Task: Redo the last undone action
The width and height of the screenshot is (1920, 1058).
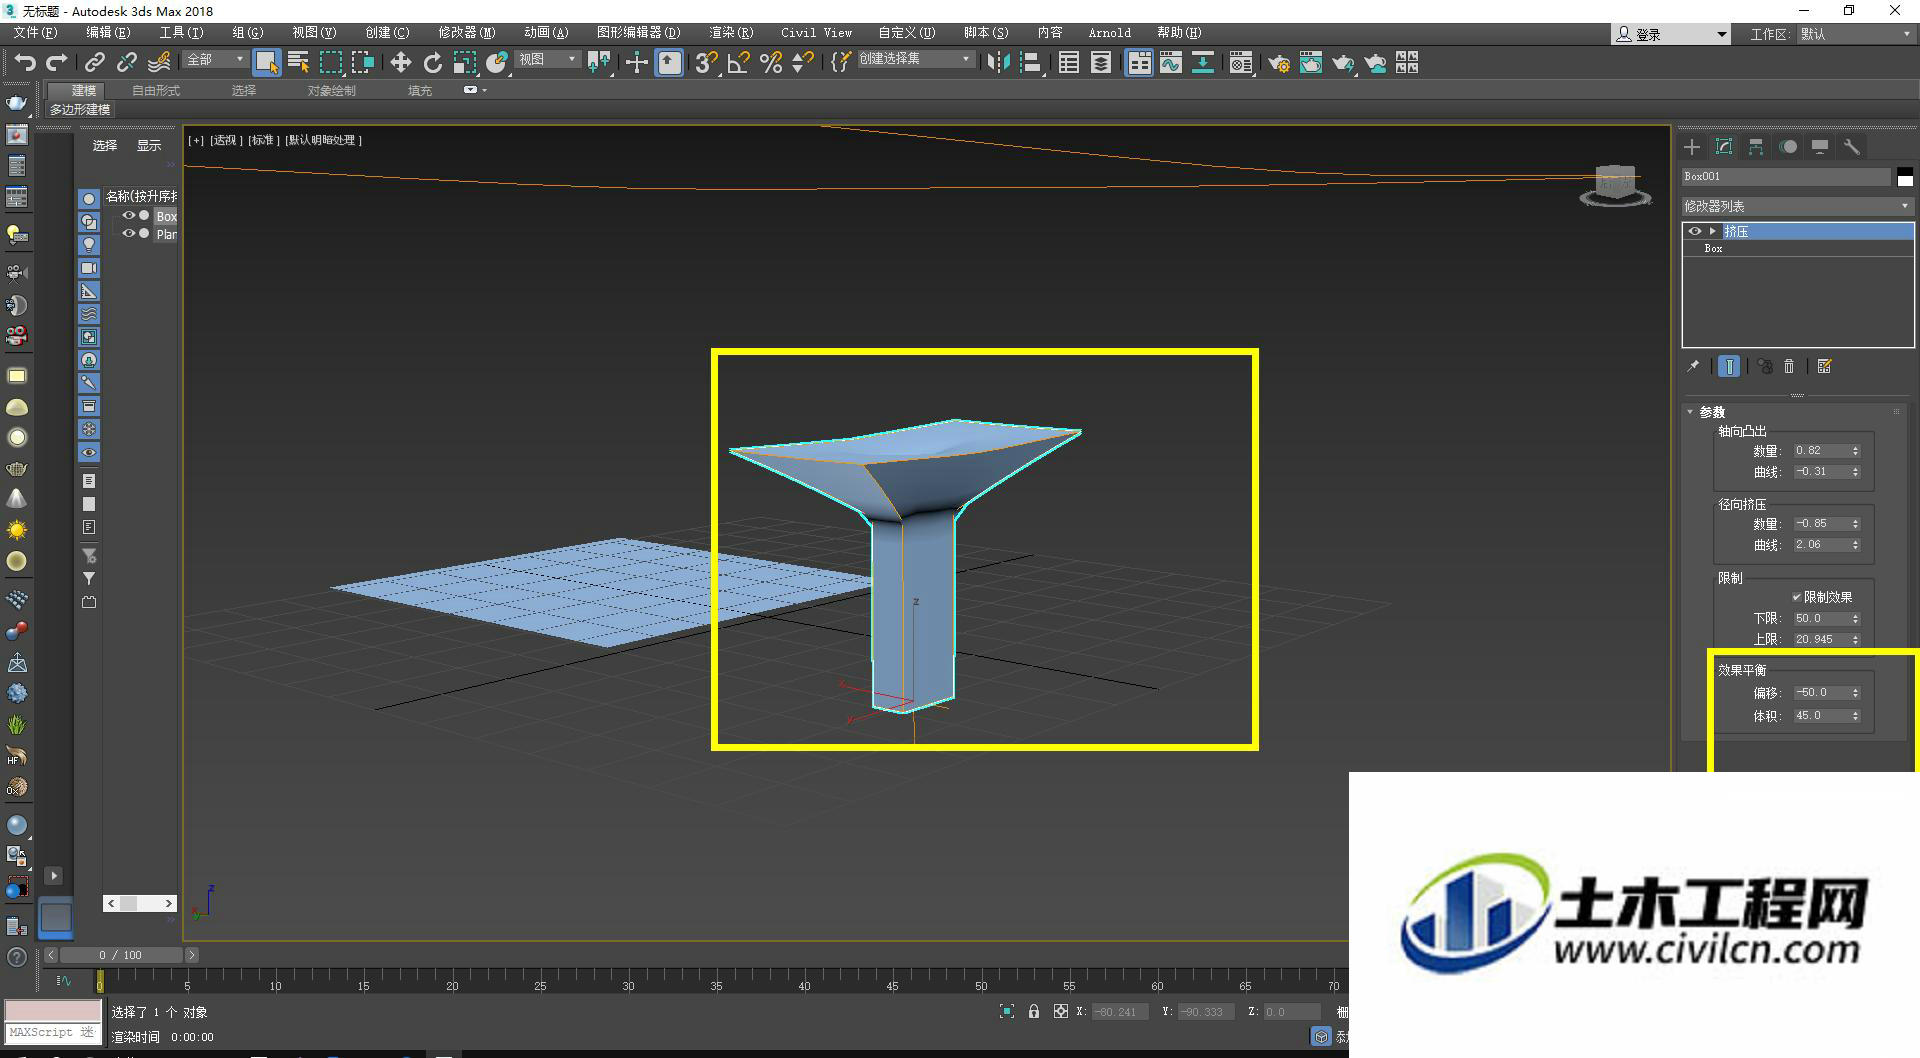Action: (x=57, y=63)
